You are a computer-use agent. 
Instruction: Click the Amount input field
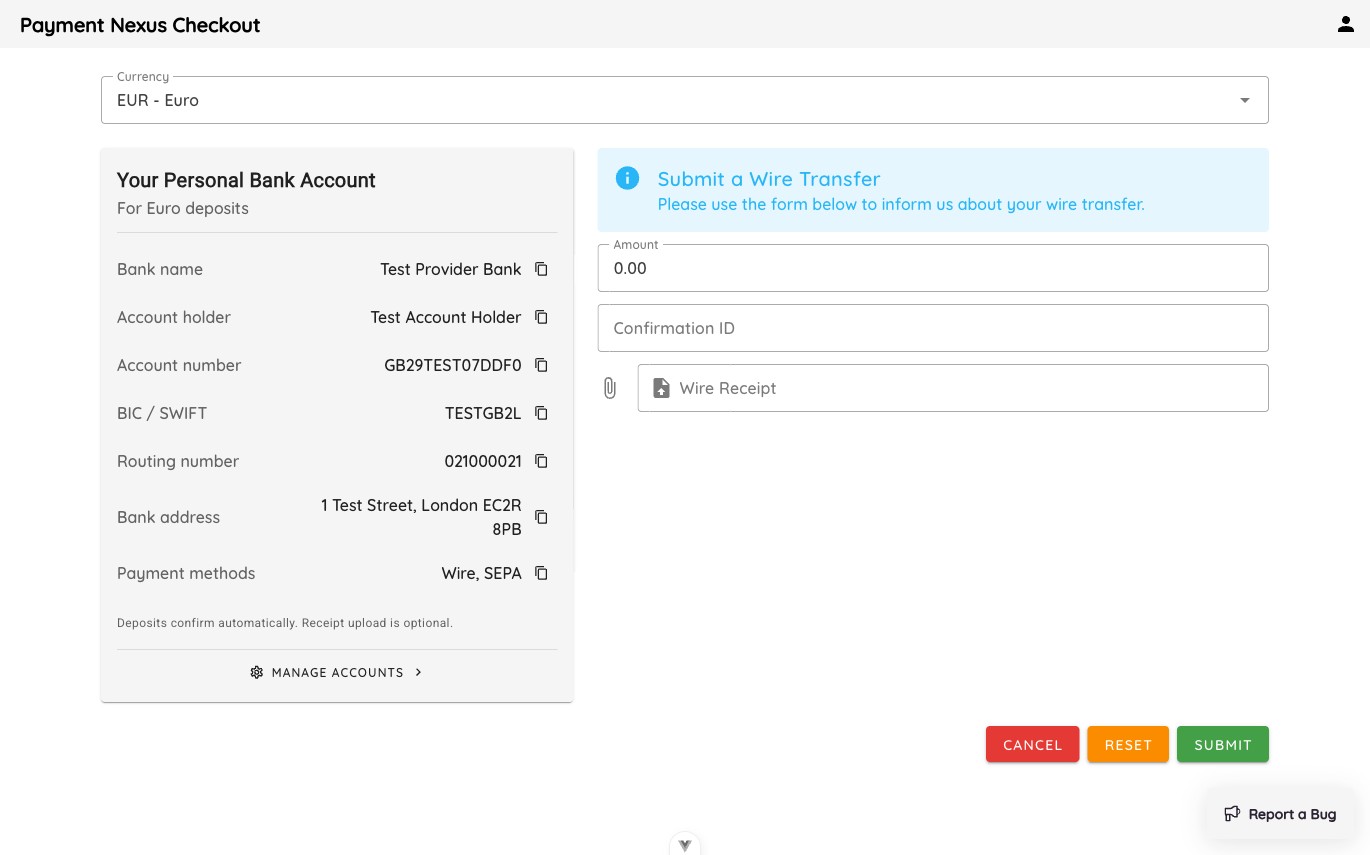coord(933,268)
